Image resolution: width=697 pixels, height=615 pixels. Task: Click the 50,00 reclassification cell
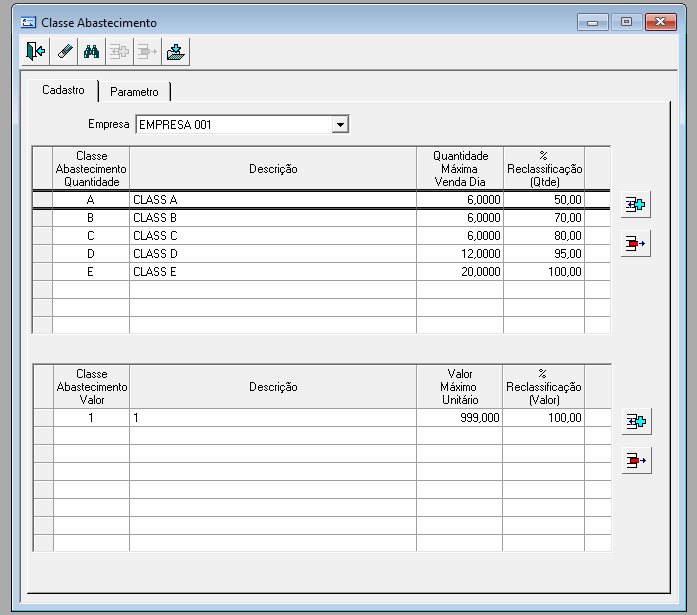tap(544, 200)
